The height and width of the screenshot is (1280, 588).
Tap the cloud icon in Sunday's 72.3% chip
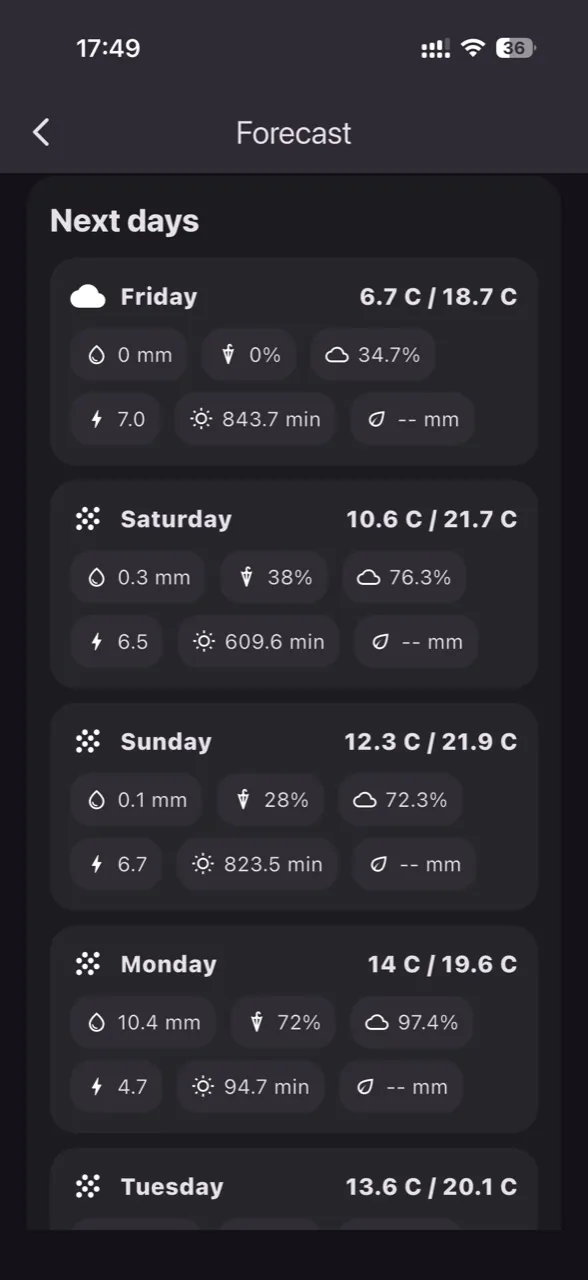365,800
